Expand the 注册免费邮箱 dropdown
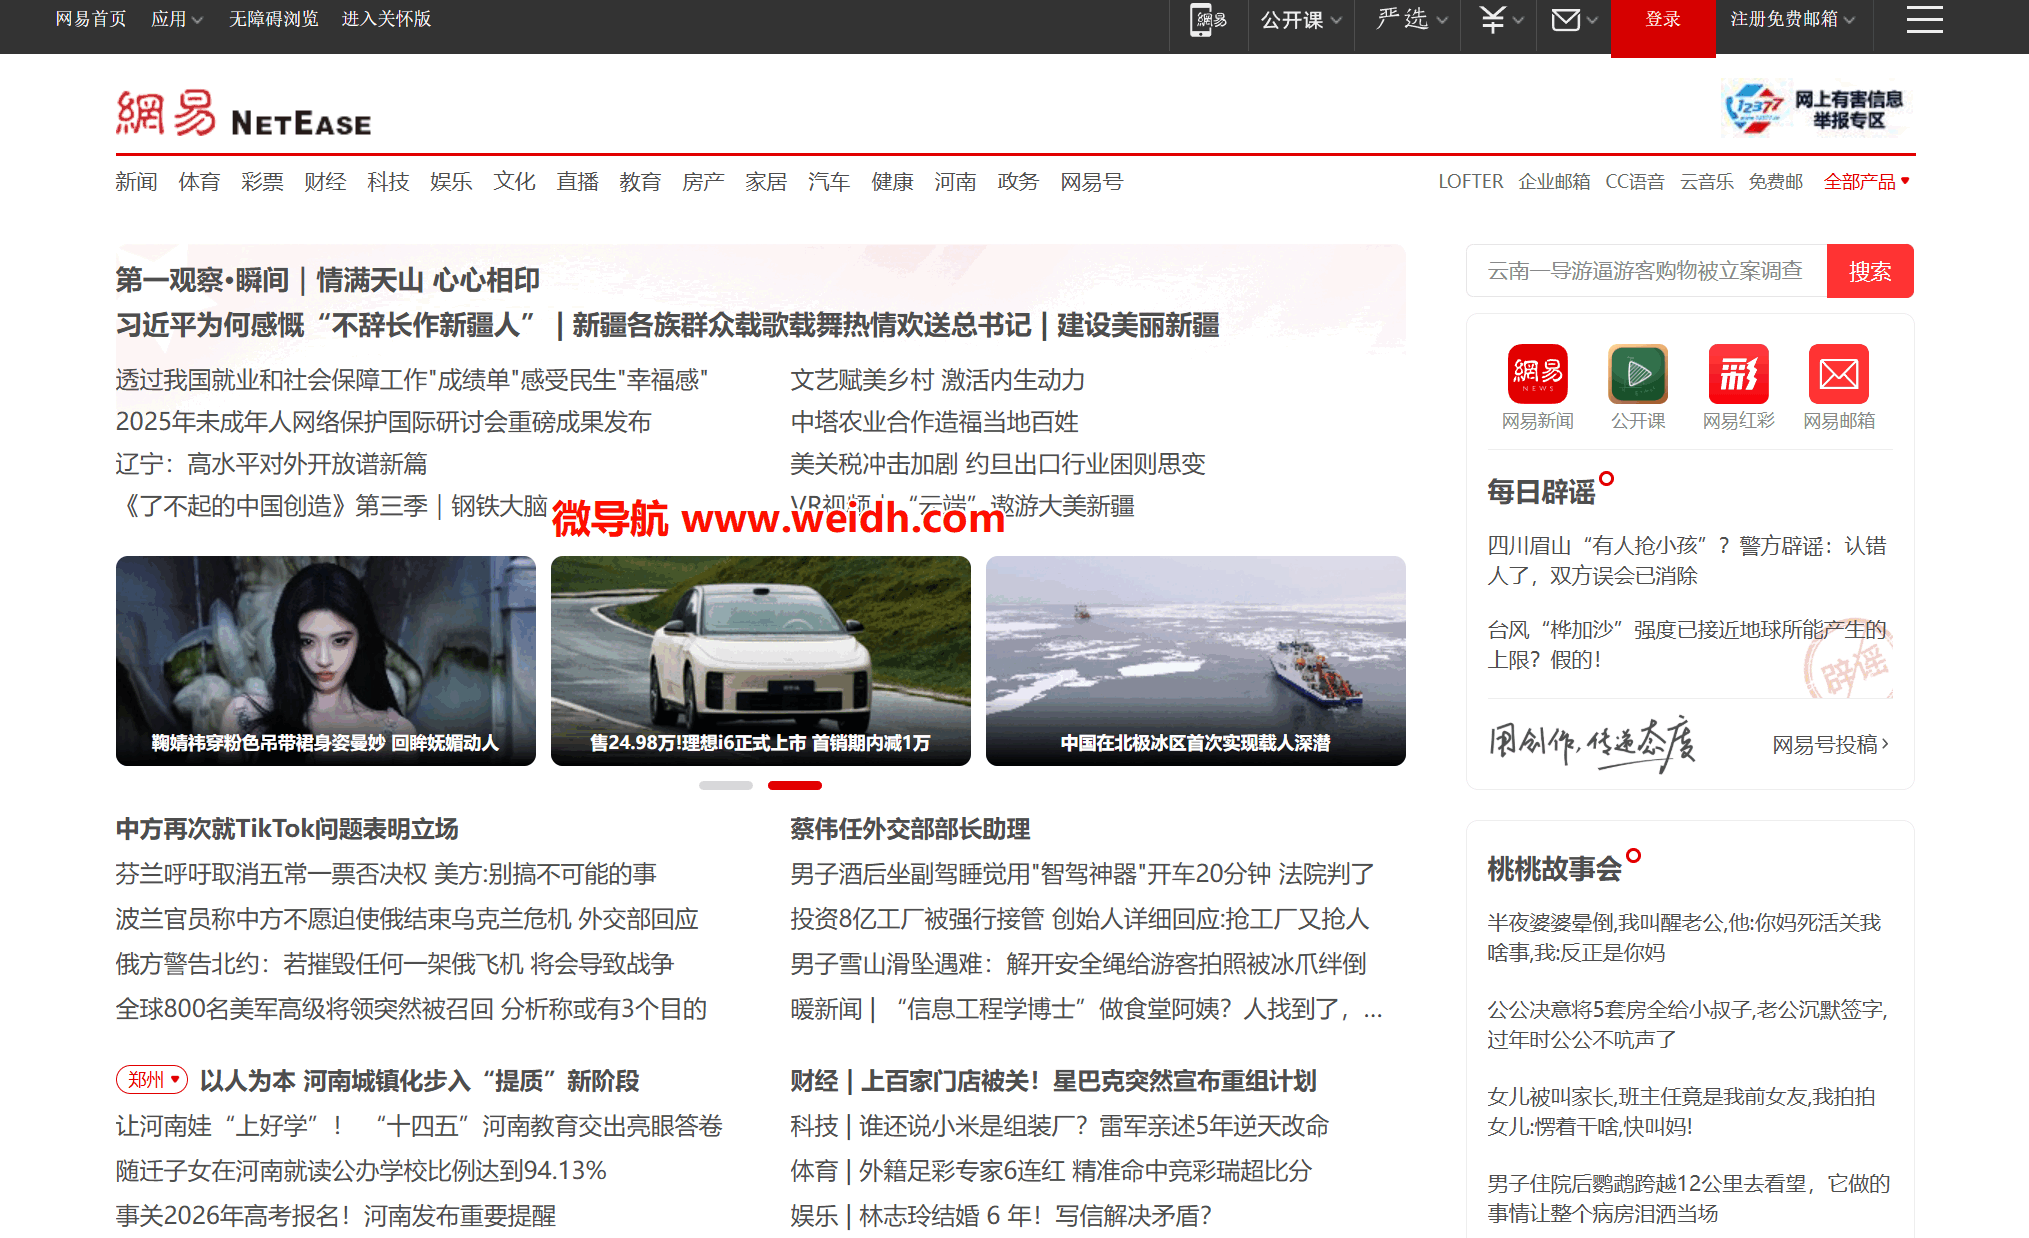Screen dimensions: 2029x1238 tap(1792, 19)
